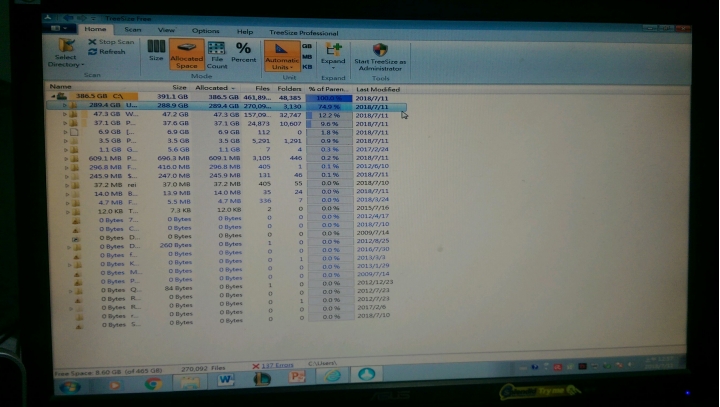Click folder icon of 289.4 GB row
720x407 pixels.
pyautogui.click(x=73, y=105)
